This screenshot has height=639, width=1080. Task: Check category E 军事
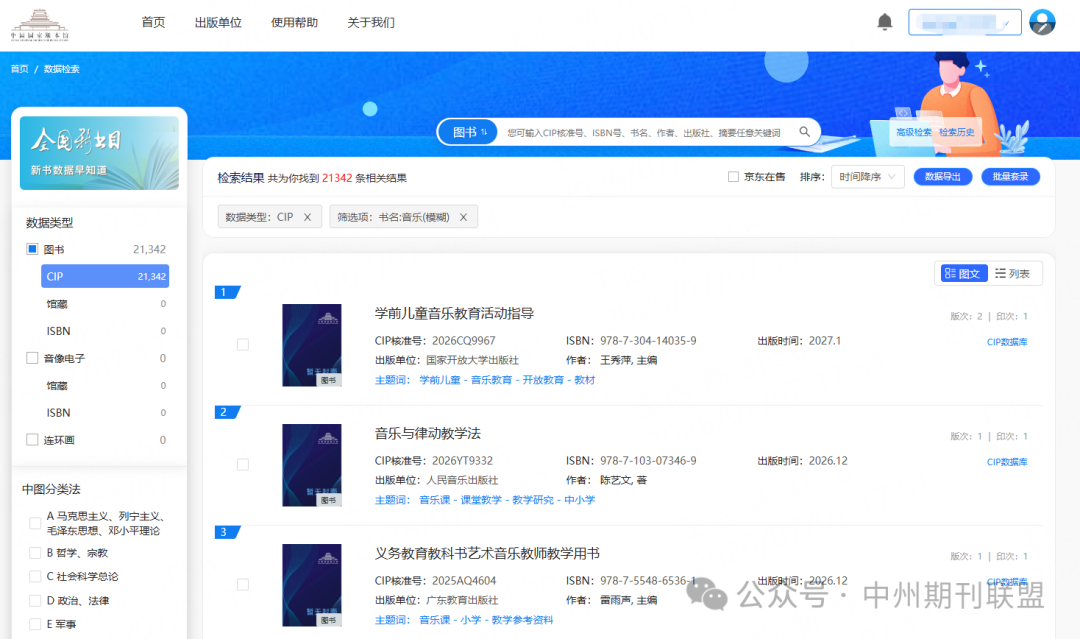click(x=35, y=624)
